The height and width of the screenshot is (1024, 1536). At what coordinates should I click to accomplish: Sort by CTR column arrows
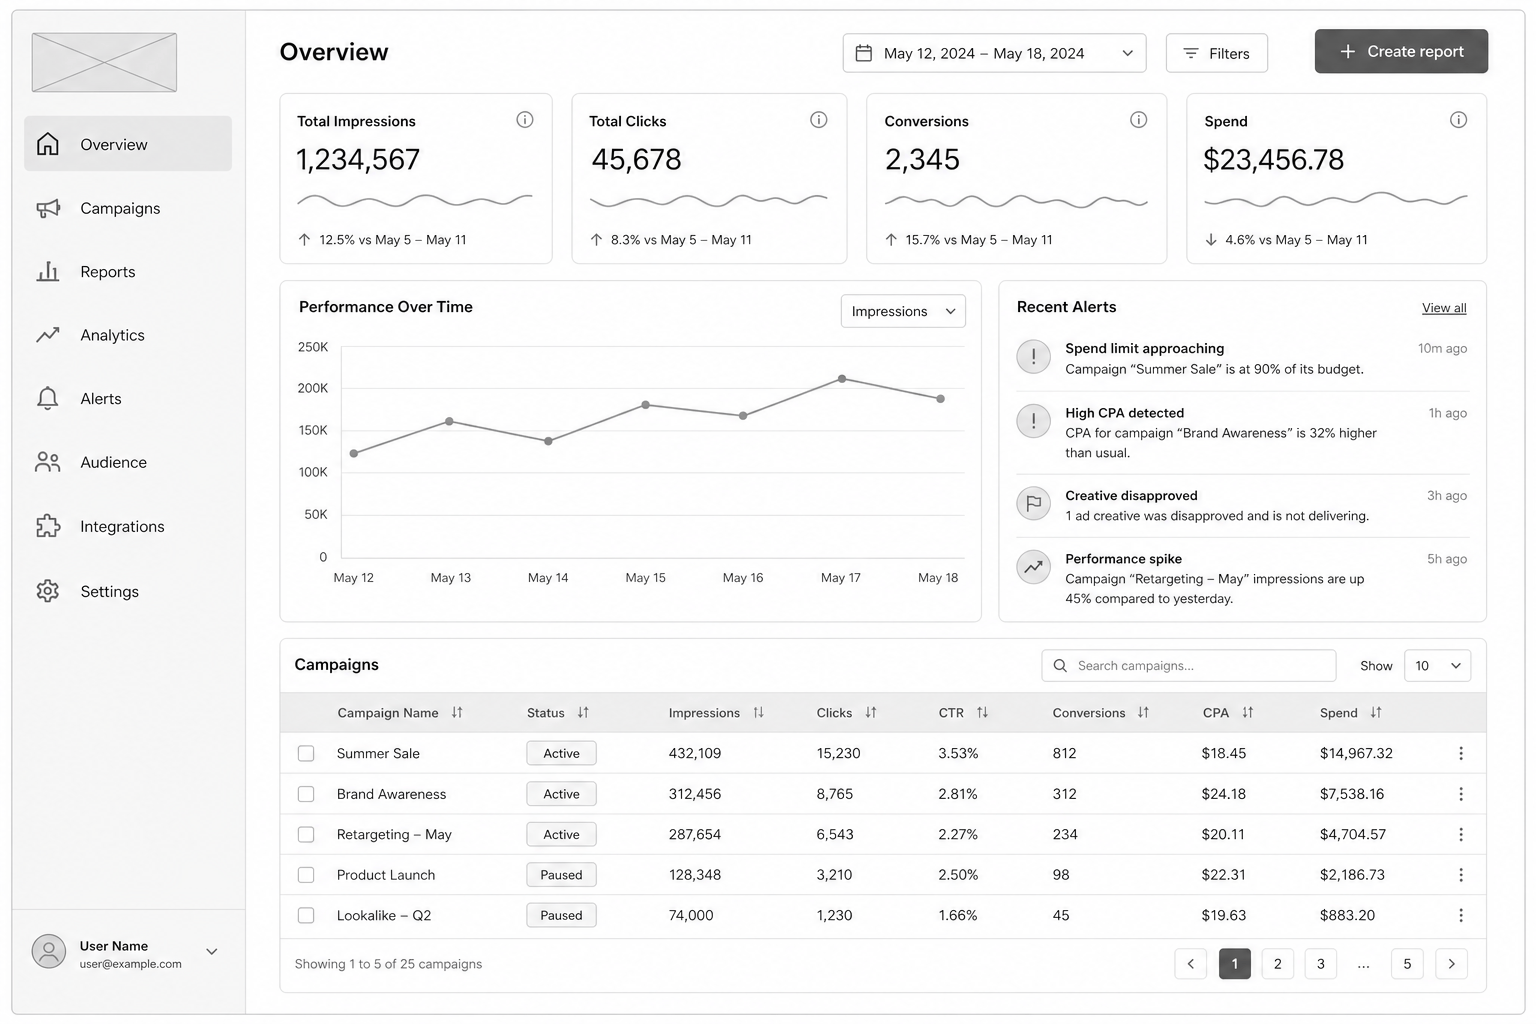click(x=982, y=713)
